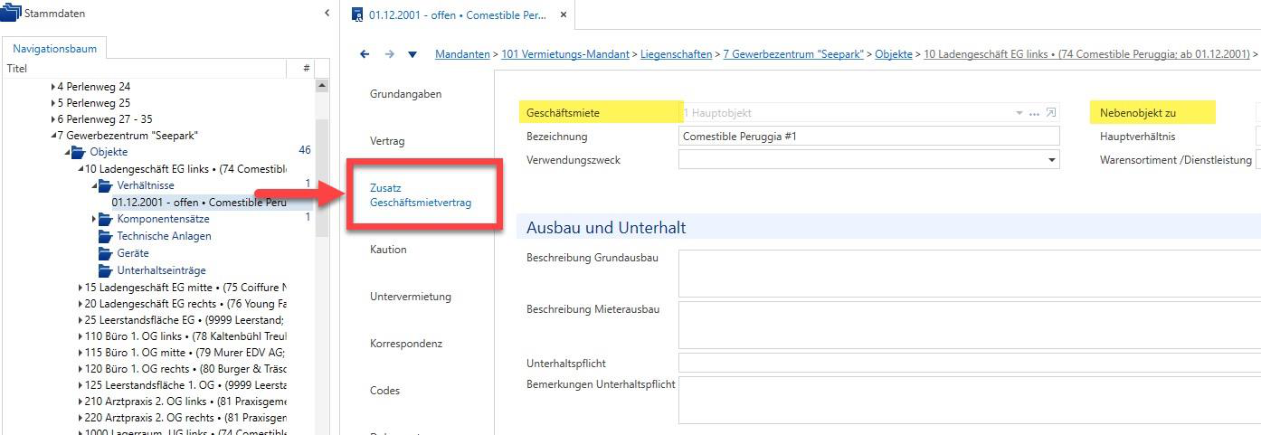Screen dimensions: 1261x435
Task: Expand the Komponentensätze node arrow
Action: [x=94, y=219]
